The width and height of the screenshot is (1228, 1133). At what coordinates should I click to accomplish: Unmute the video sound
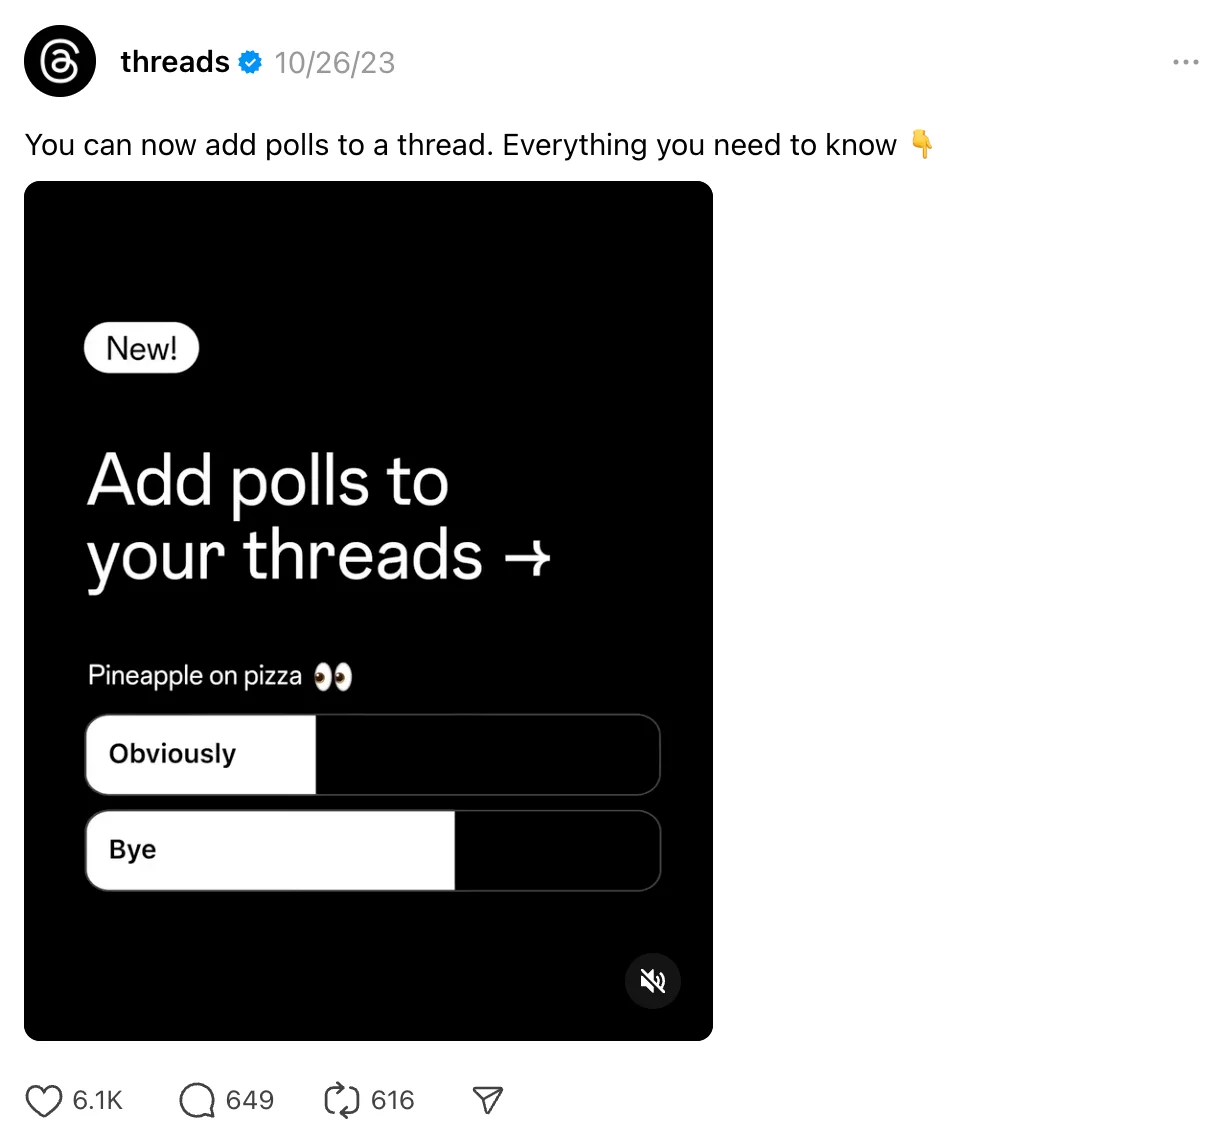pos(652,981)
